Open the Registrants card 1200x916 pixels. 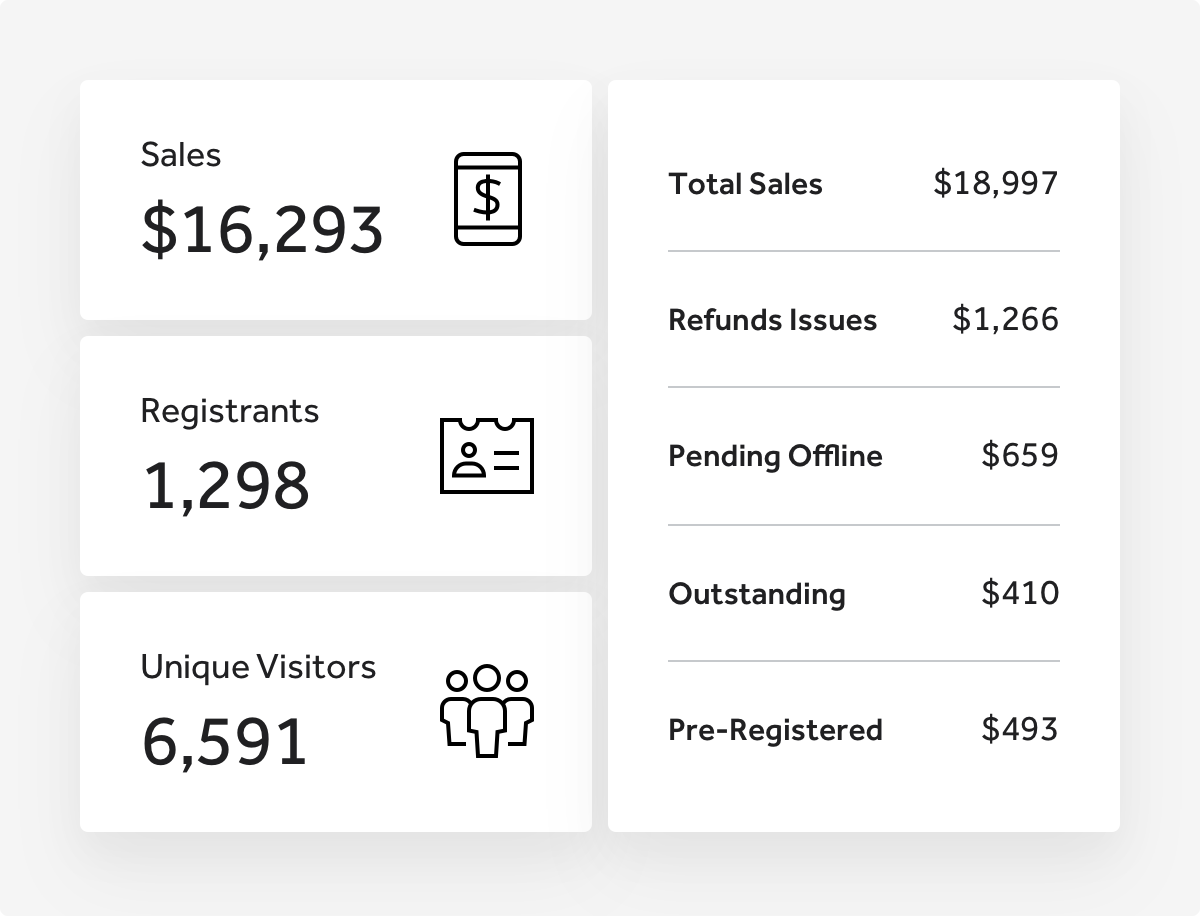335,456
